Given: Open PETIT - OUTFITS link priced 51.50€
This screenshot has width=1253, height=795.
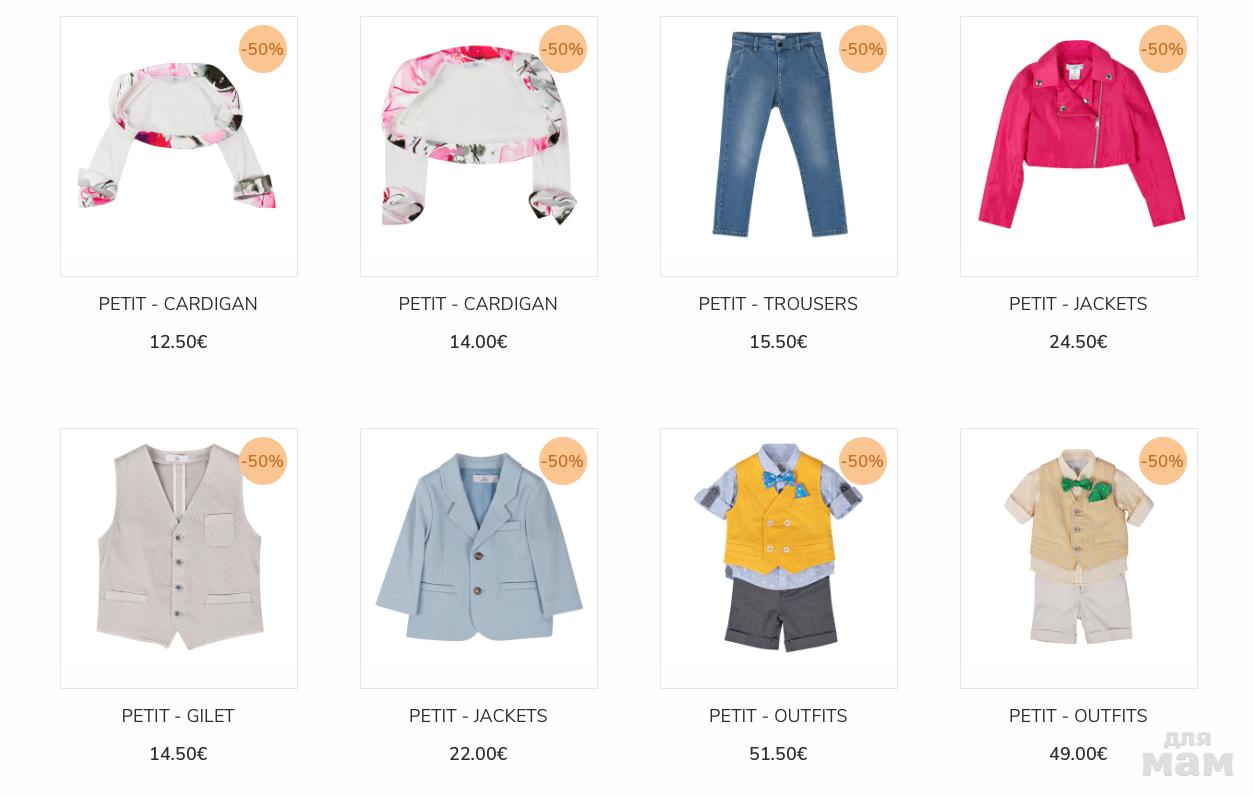Looking at the screenshot, I should 778,716.
